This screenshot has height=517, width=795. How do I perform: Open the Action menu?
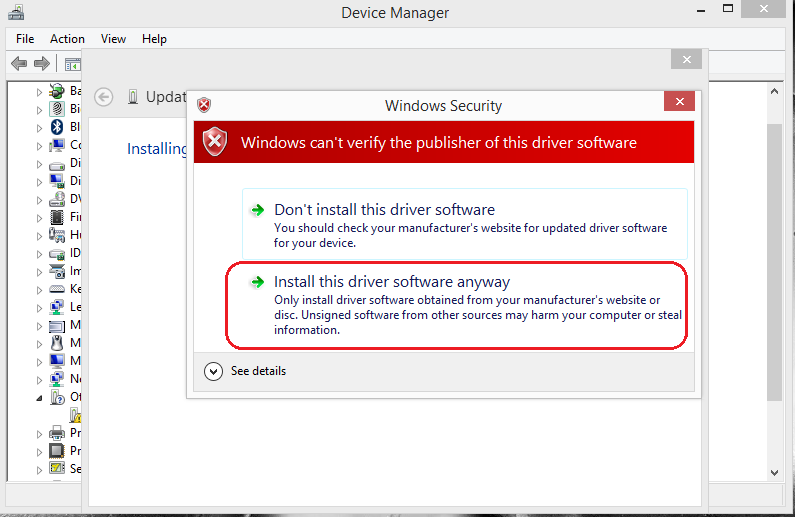(67, 39)
